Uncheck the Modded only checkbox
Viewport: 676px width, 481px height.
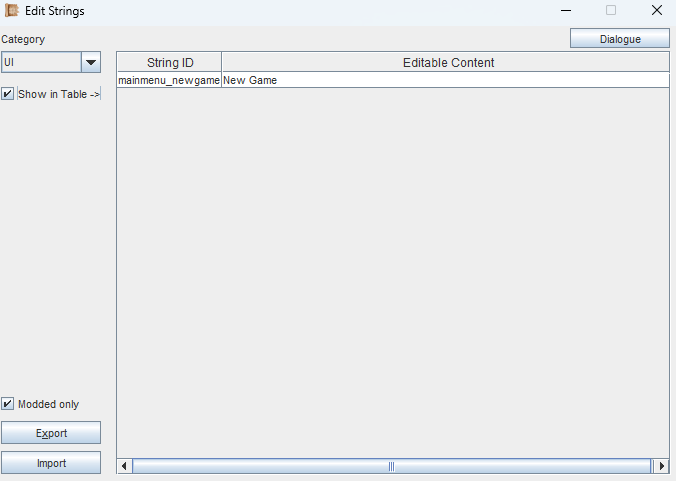pos(8,404)
